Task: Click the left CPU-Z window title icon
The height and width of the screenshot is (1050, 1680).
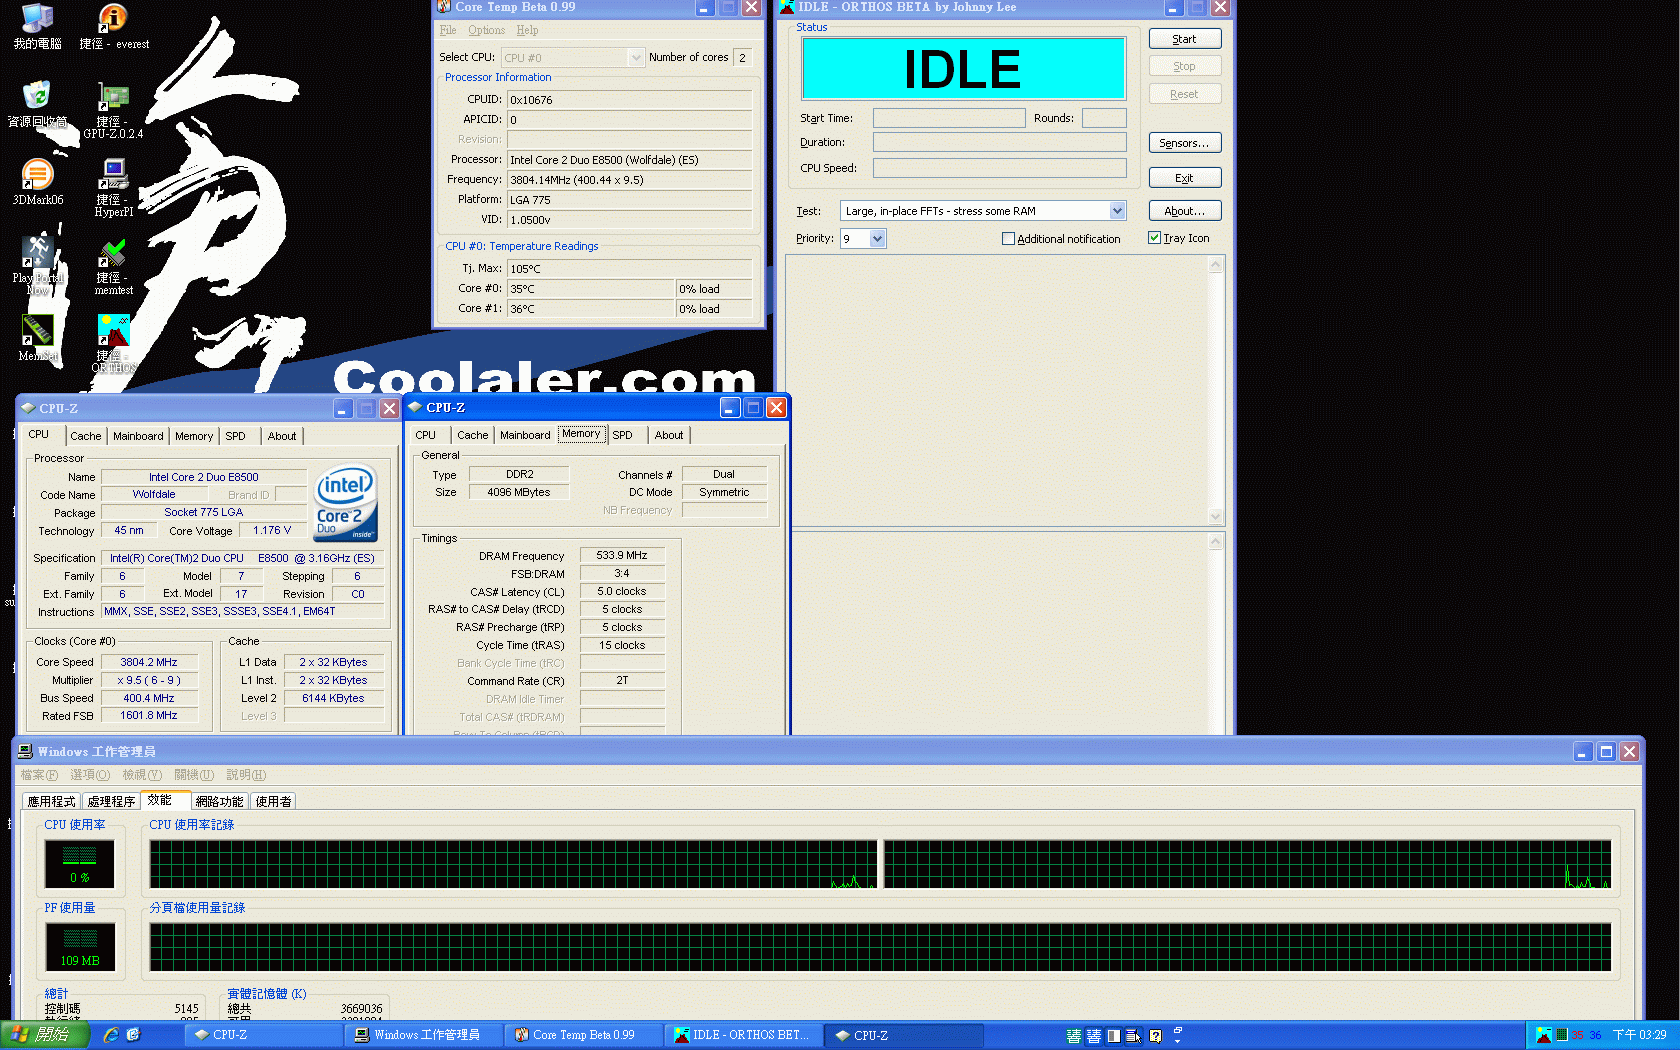Action: [x=28, y=408]
